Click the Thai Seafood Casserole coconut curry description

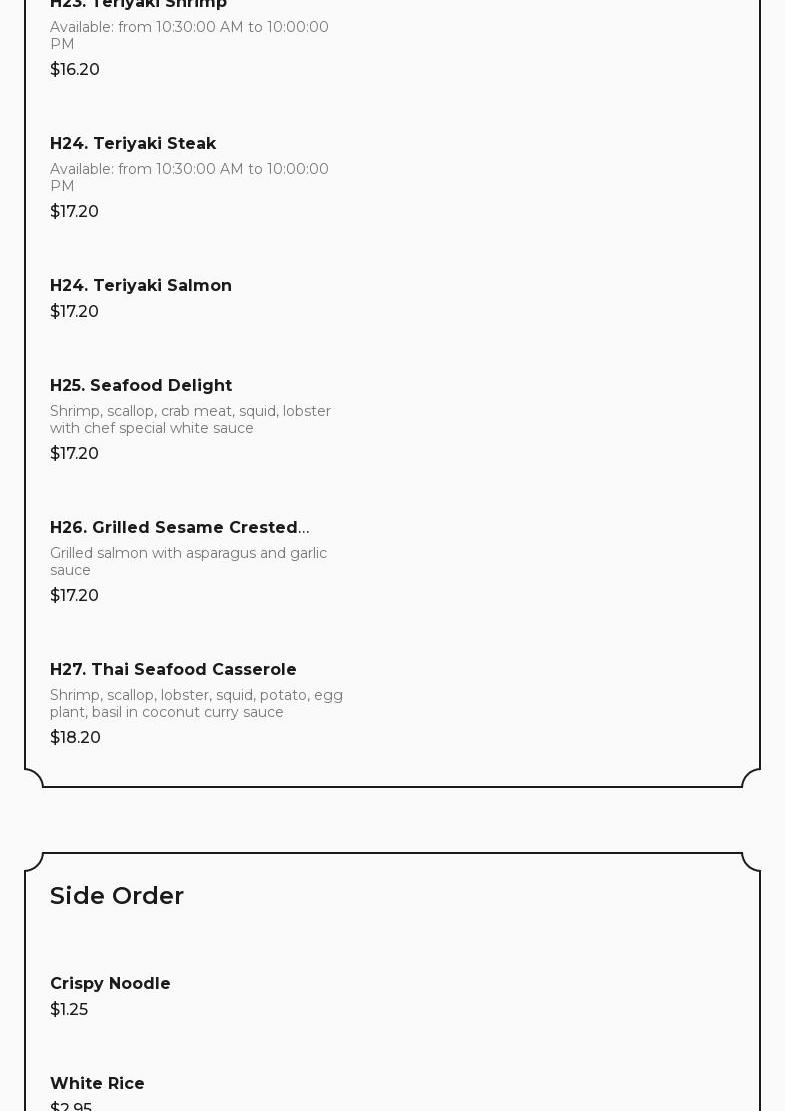196,704
